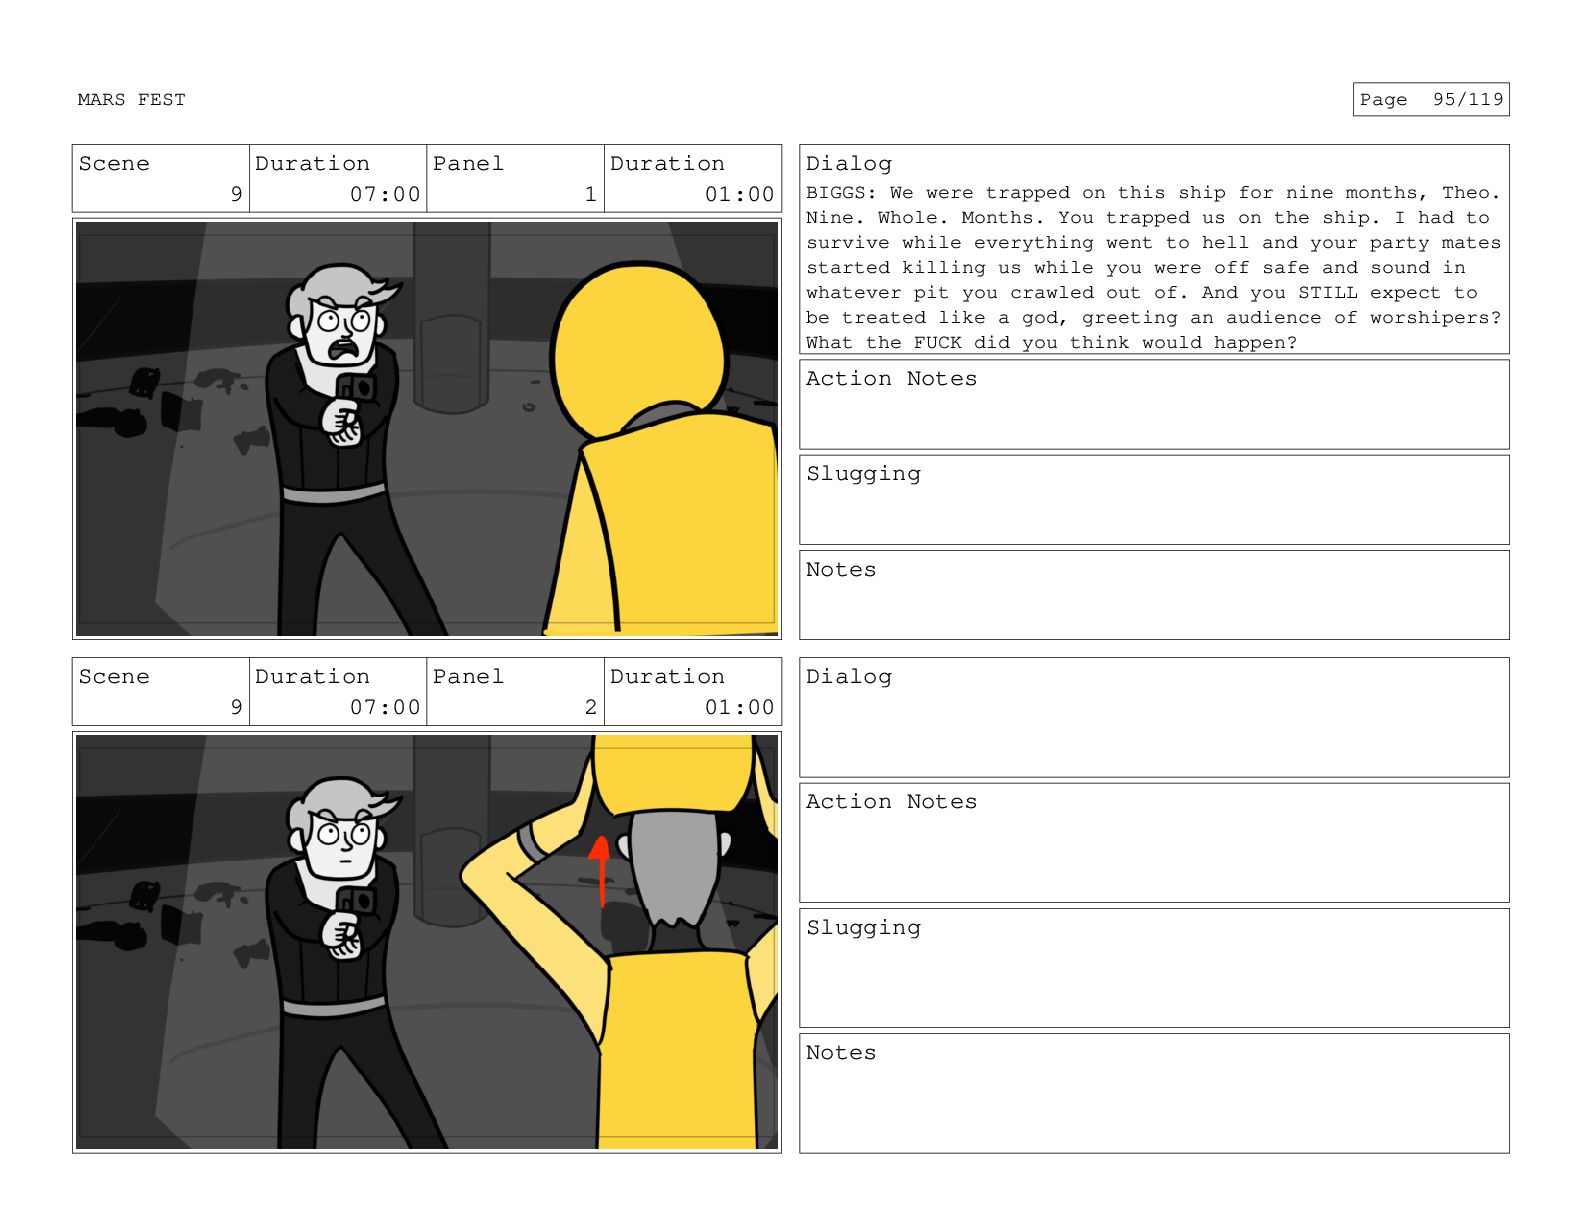
Task: Click the Page 95/119 indicator box
Action: tap(1430, 99)
